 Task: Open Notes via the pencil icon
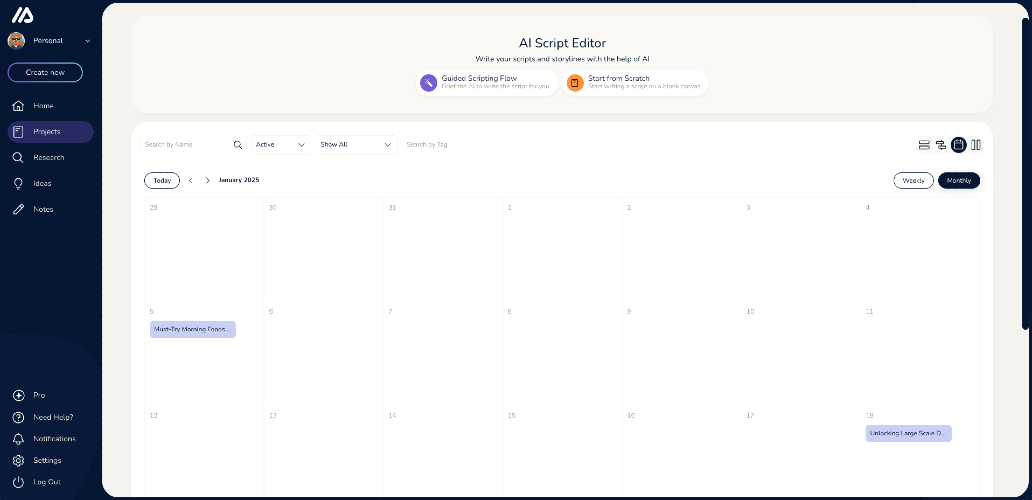[18, 209]
